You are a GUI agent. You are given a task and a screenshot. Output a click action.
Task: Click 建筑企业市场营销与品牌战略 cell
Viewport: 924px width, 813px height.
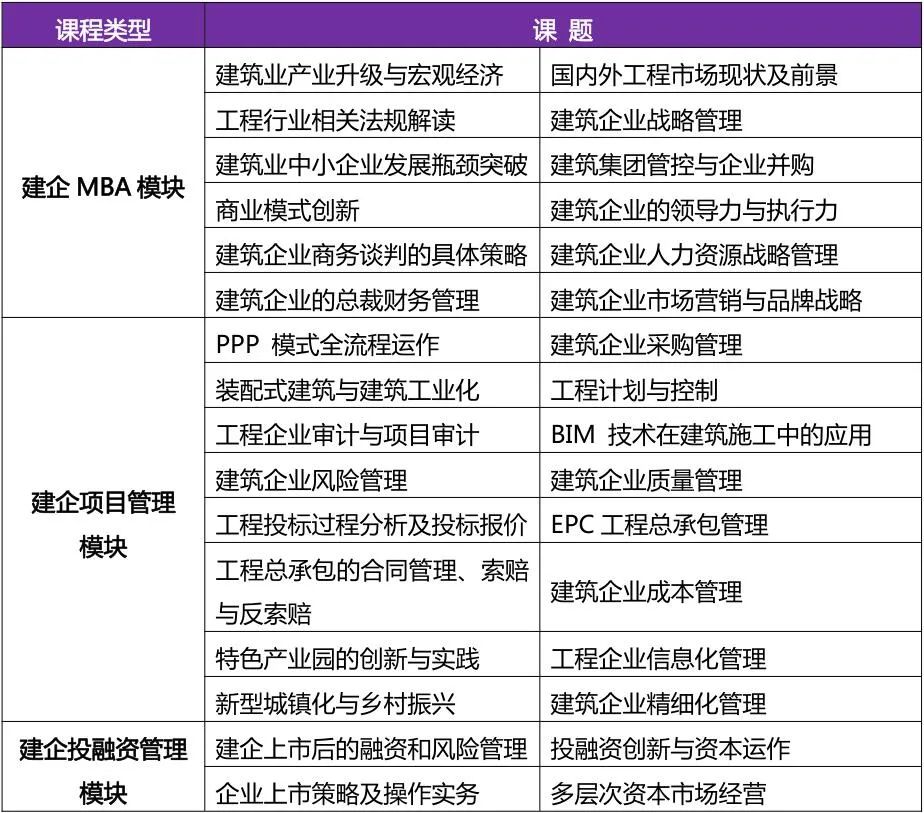(731, 295)
